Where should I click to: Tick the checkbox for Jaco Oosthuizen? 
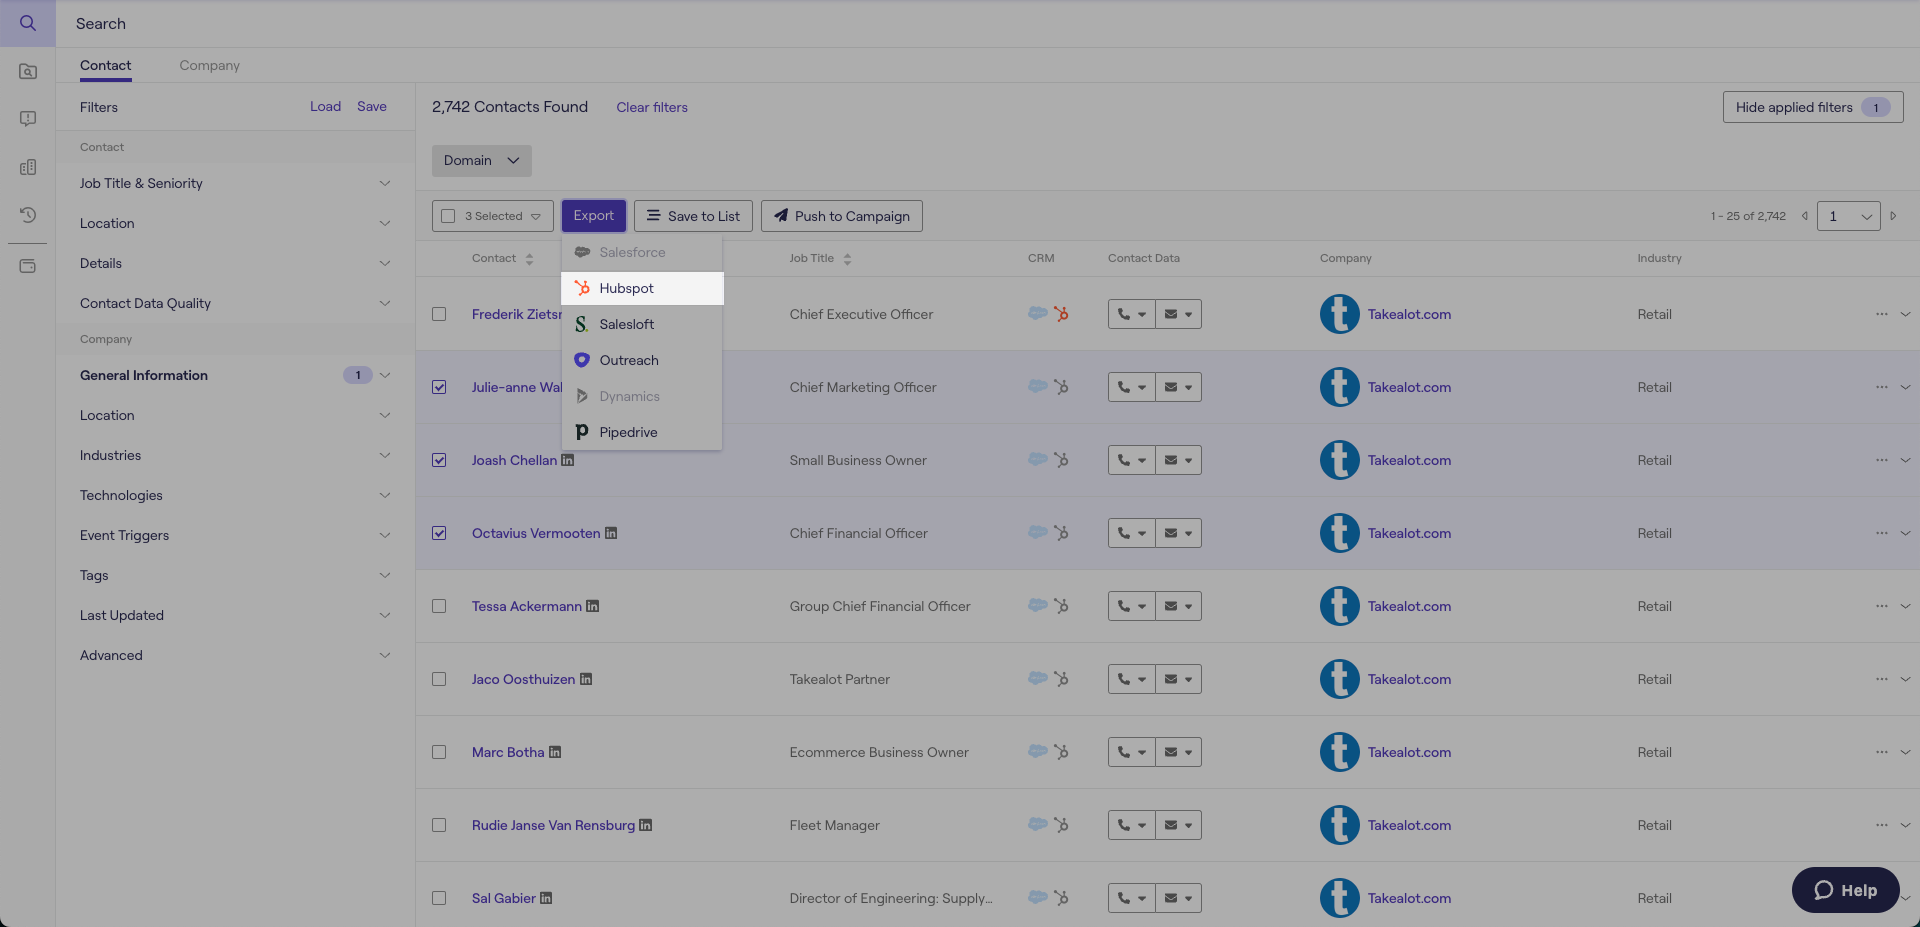pyautogui.click(x=439, y=679)
